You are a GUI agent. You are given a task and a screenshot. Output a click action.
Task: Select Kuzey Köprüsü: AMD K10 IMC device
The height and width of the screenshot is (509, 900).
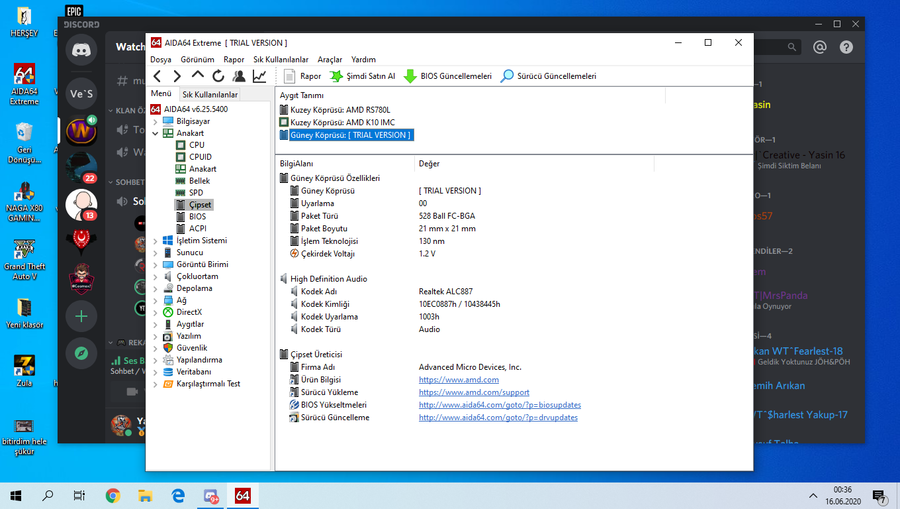(x=342, y=122)
